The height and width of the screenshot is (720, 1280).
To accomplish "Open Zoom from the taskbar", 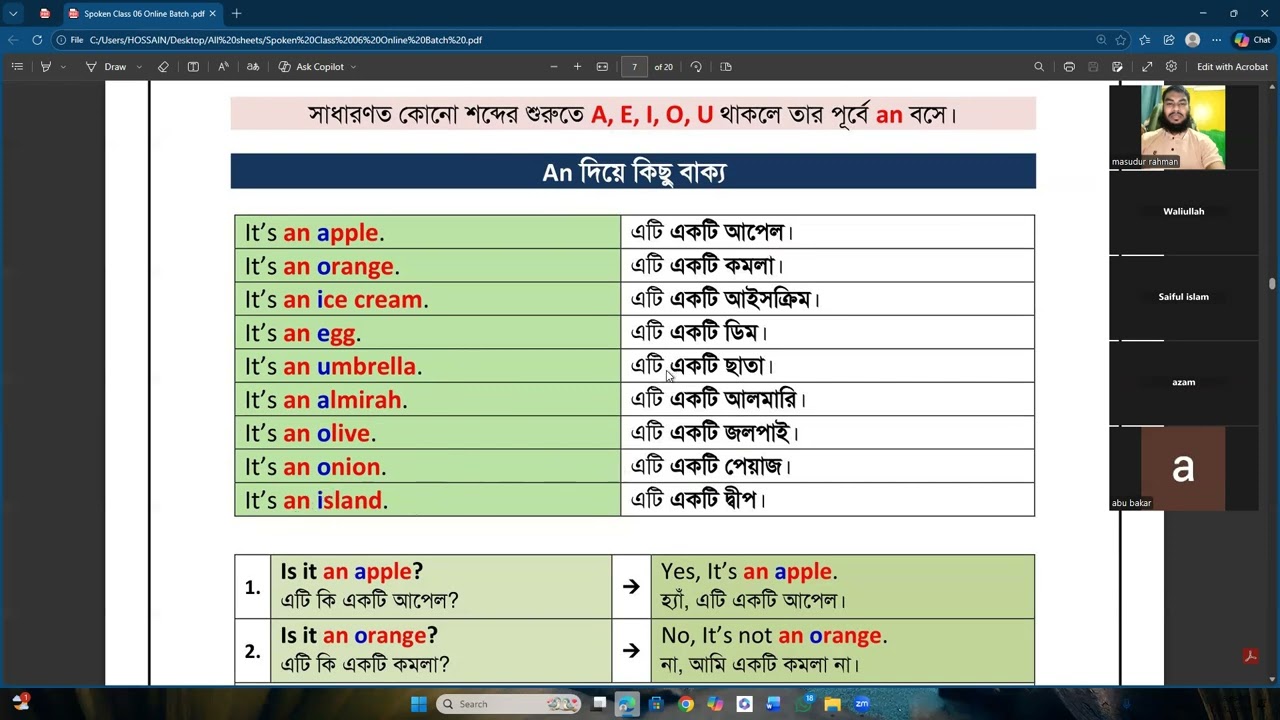I will (x=862, y=704).
